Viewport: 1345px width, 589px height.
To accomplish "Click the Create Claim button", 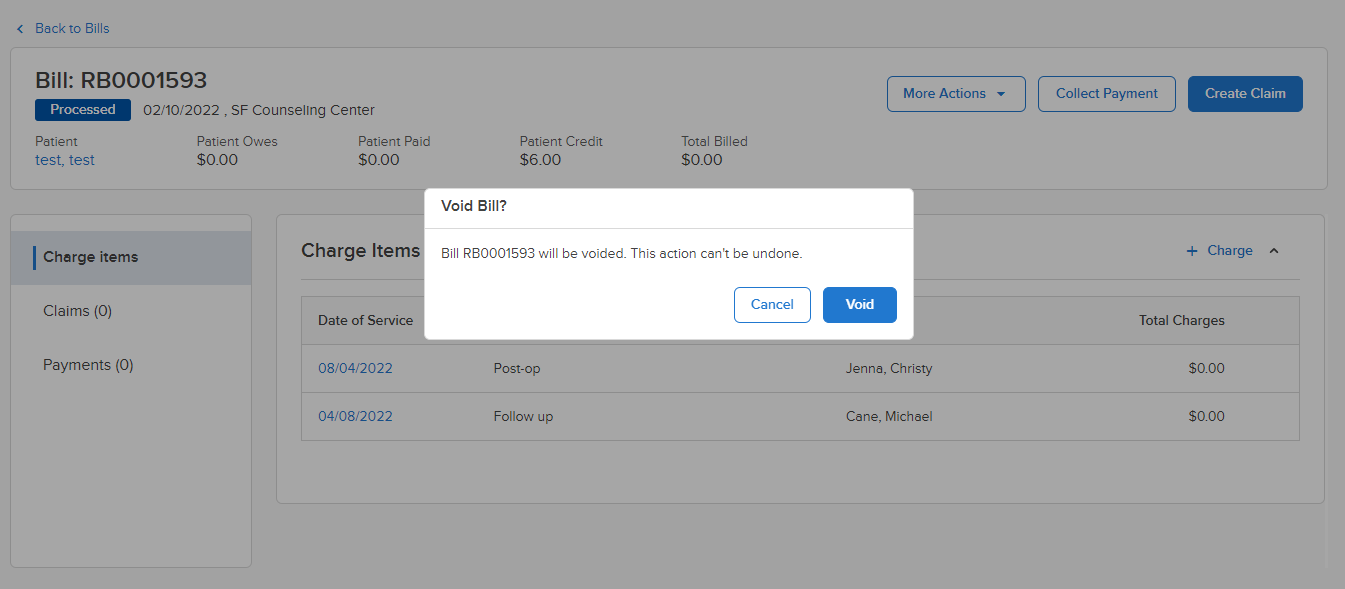I will click(1245, 94).
